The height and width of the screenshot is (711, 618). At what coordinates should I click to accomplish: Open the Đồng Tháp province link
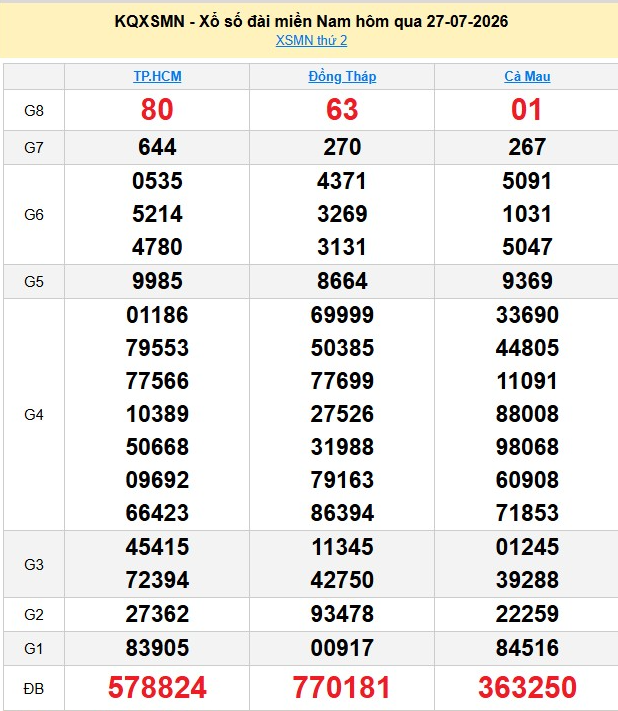click(342, 76)
